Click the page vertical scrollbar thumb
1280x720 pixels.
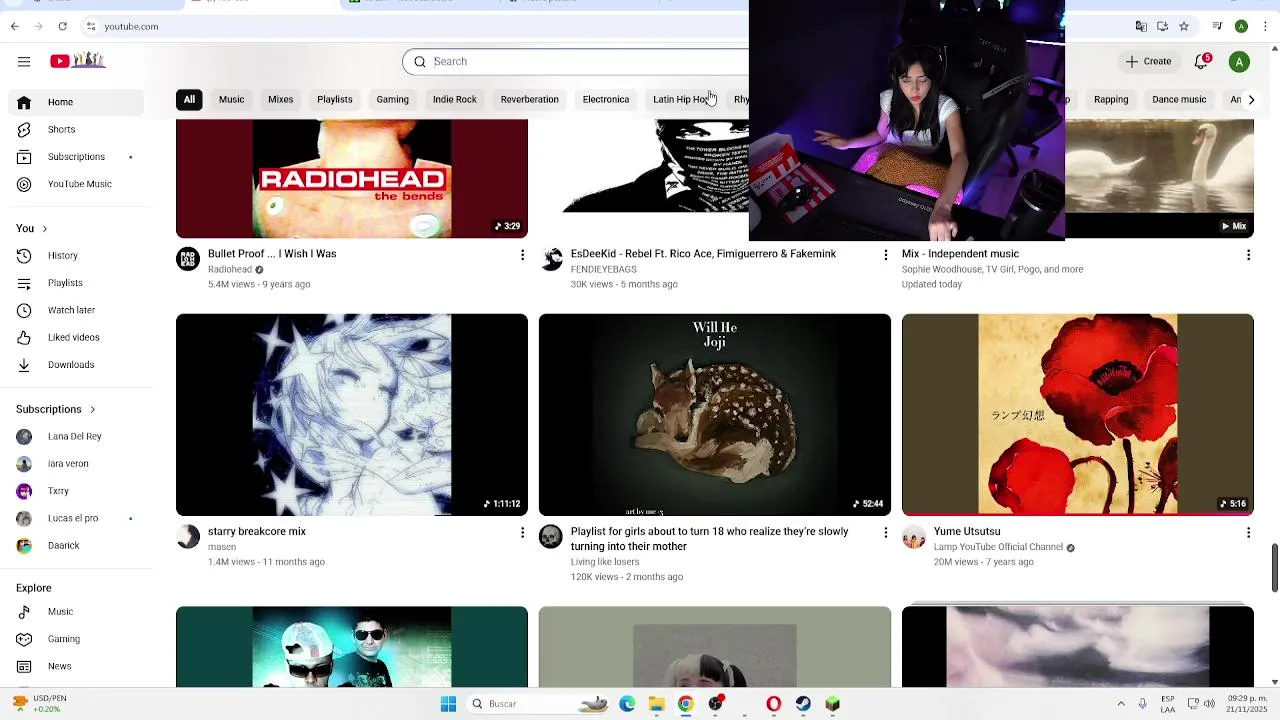coord(1275,568)
